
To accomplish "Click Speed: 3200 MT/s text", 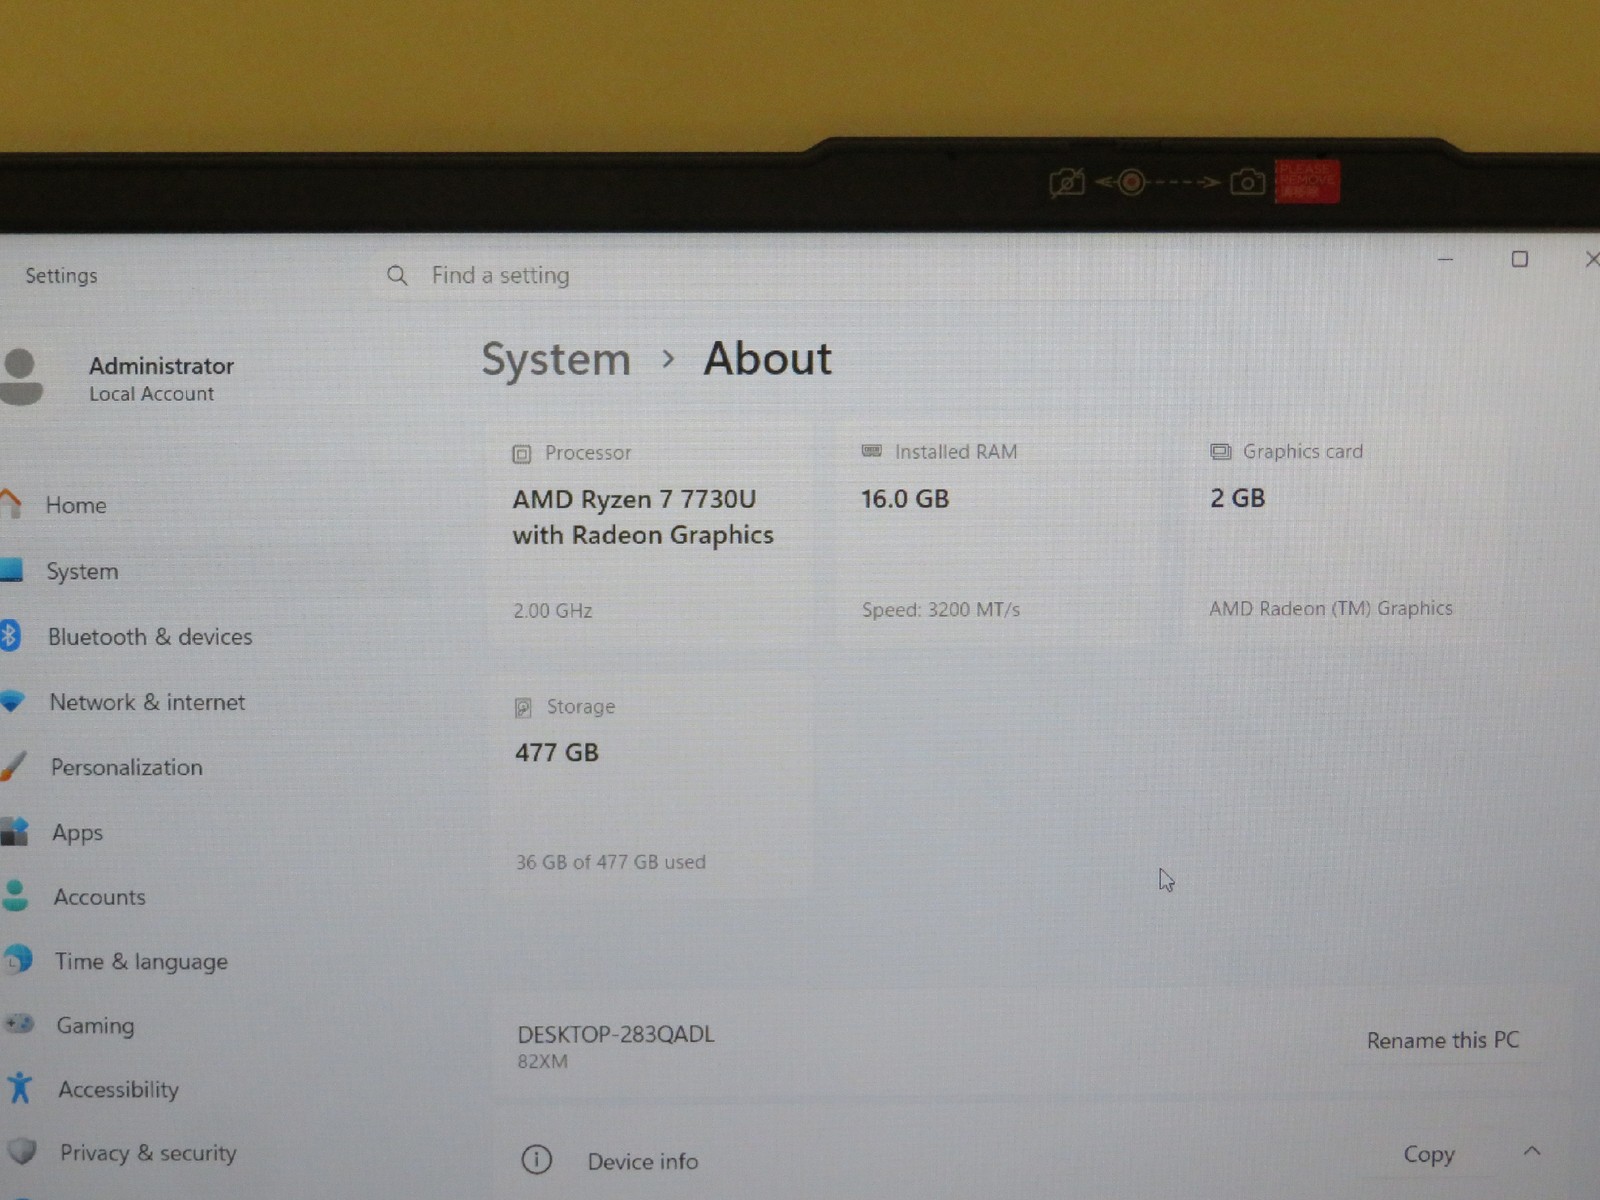I will (x=941, y=609).
